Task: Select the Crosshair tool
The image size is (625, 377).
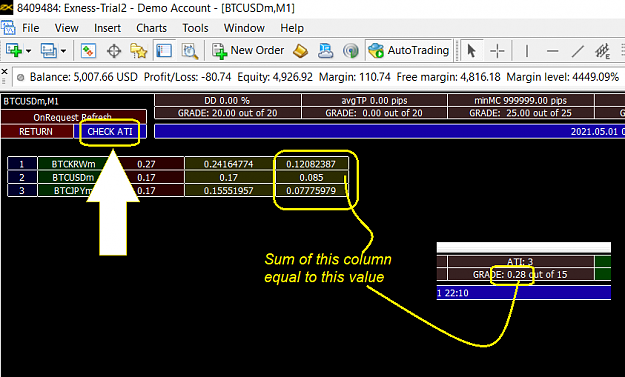Action: click(497, 51)
